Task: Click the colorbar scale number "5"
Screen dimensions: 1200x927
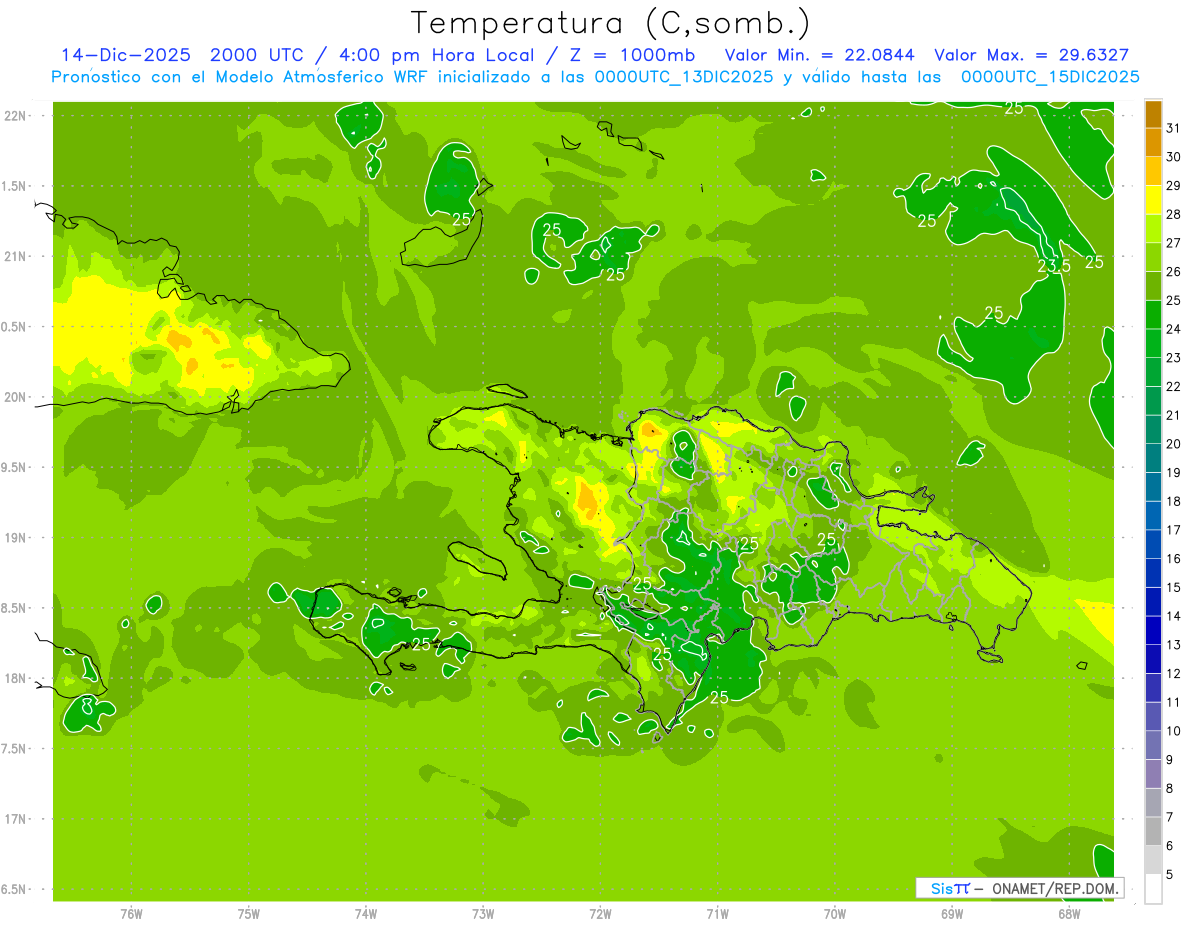Action: pyautogui.click(x=1170, y=874)
